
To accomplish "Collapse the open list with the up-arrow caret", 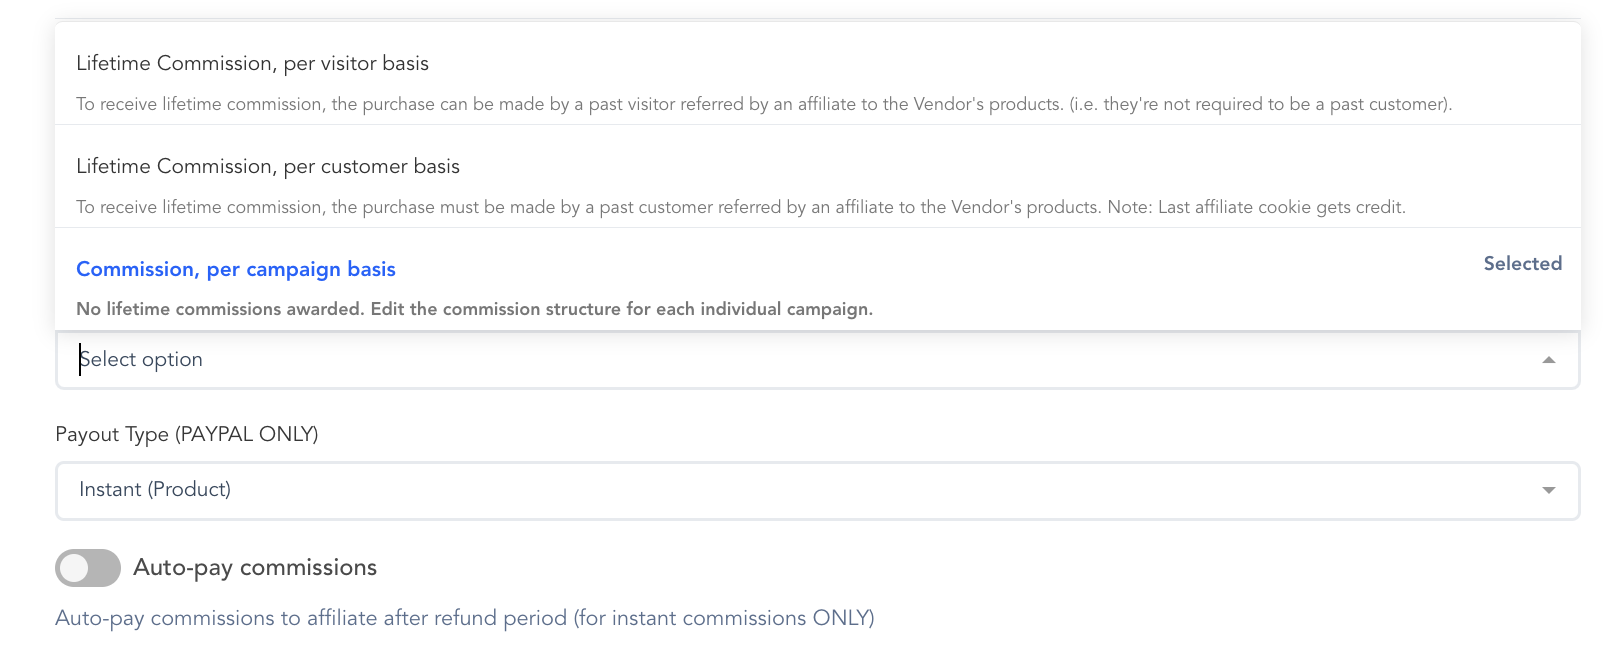I will [1548, 360].
